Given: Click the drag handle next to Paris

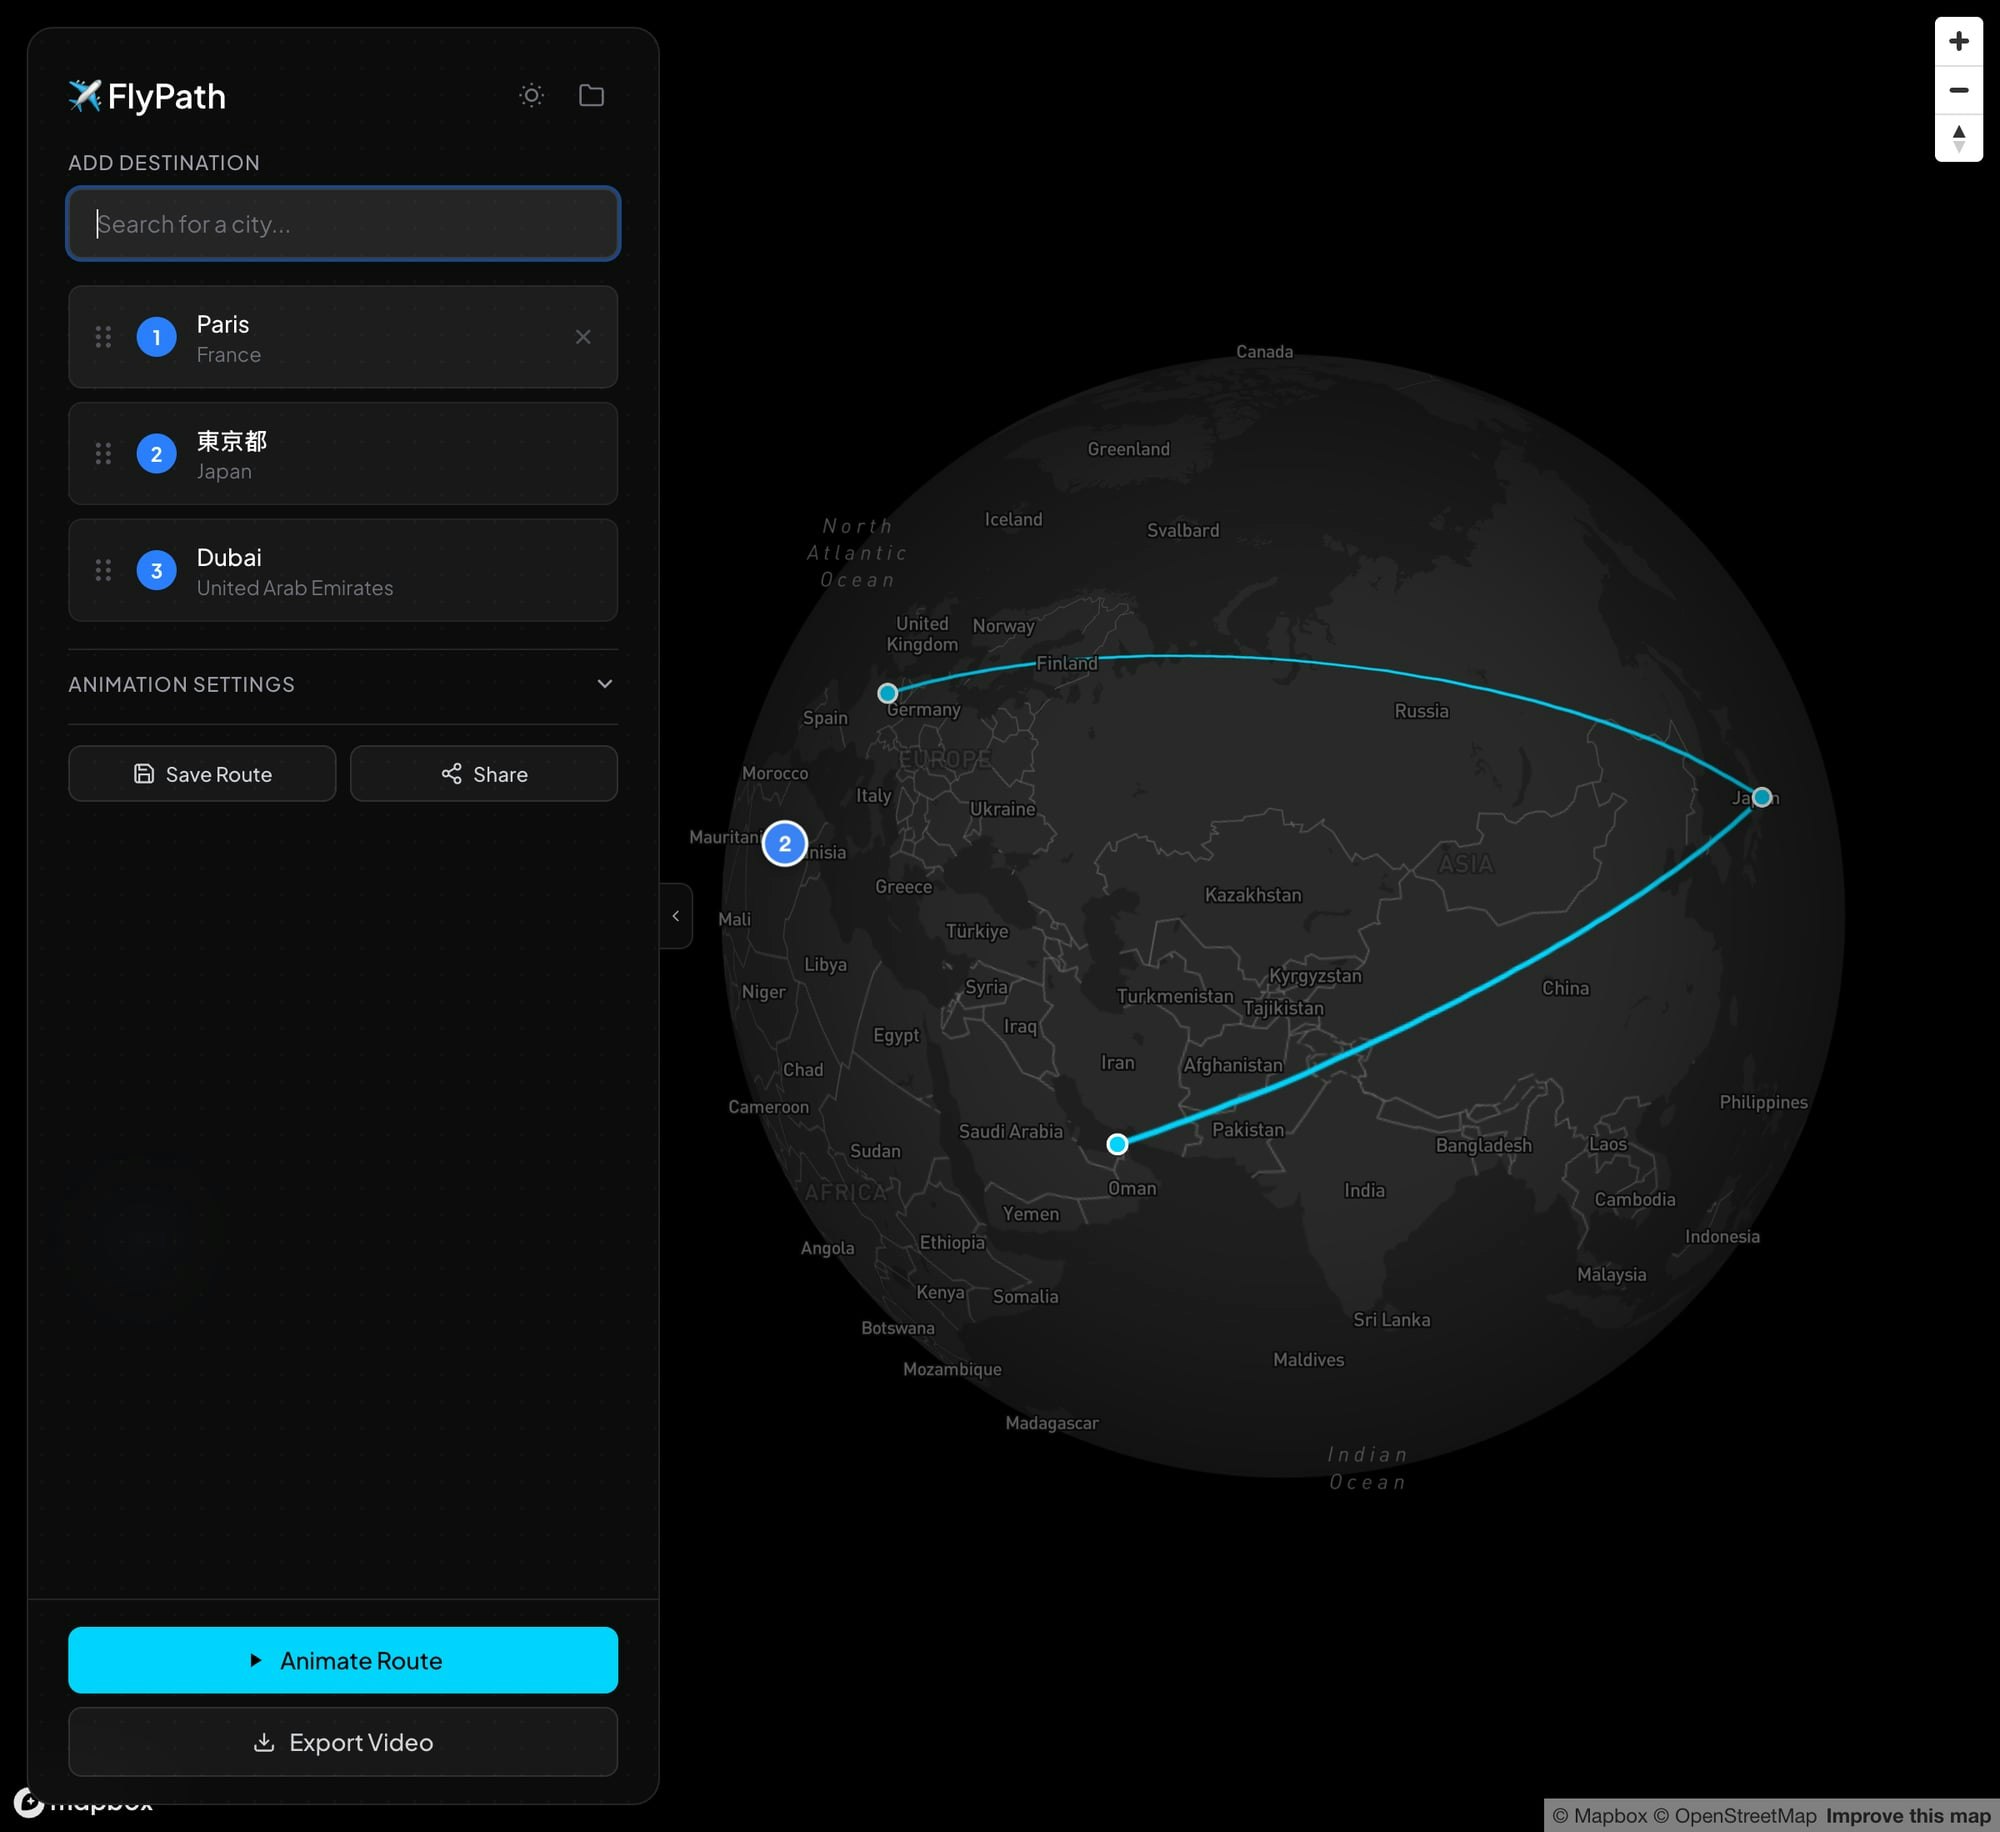Looking at the screenshot, I should 103,337.
